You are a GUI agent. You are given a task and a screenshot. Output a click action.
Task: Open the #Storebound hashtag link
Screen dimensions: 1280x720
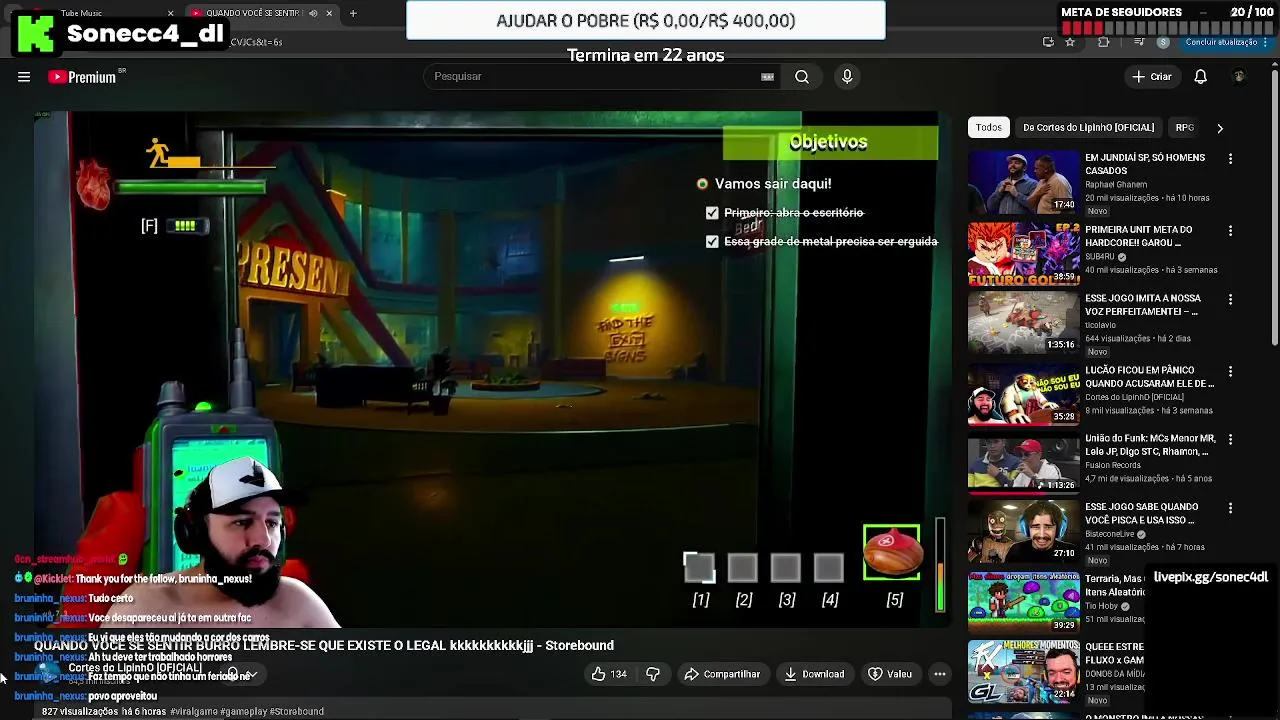click(x=296, y=712)
